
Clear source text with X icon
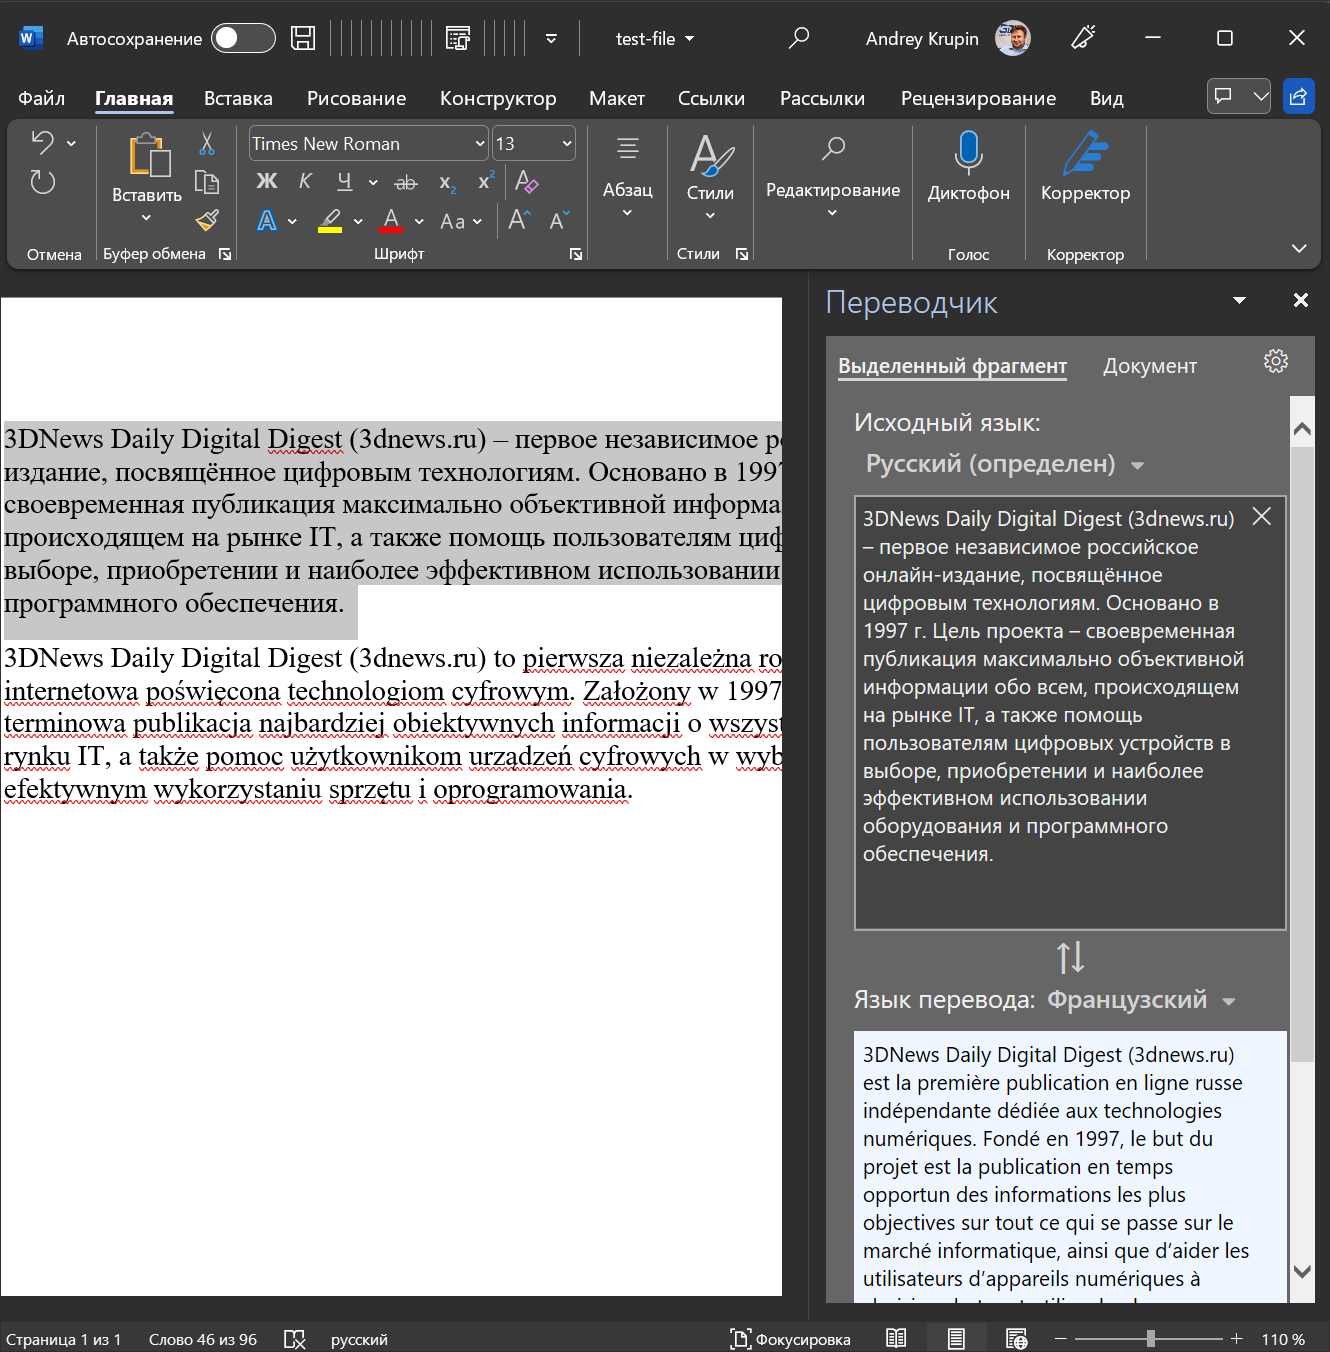click(x=1262, y=516)
